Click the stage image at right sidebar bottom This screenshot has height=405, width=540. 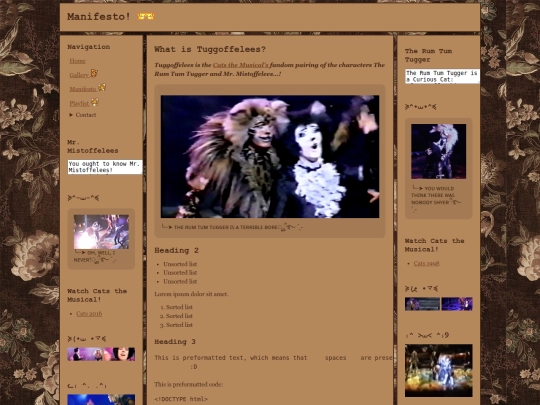439,371
